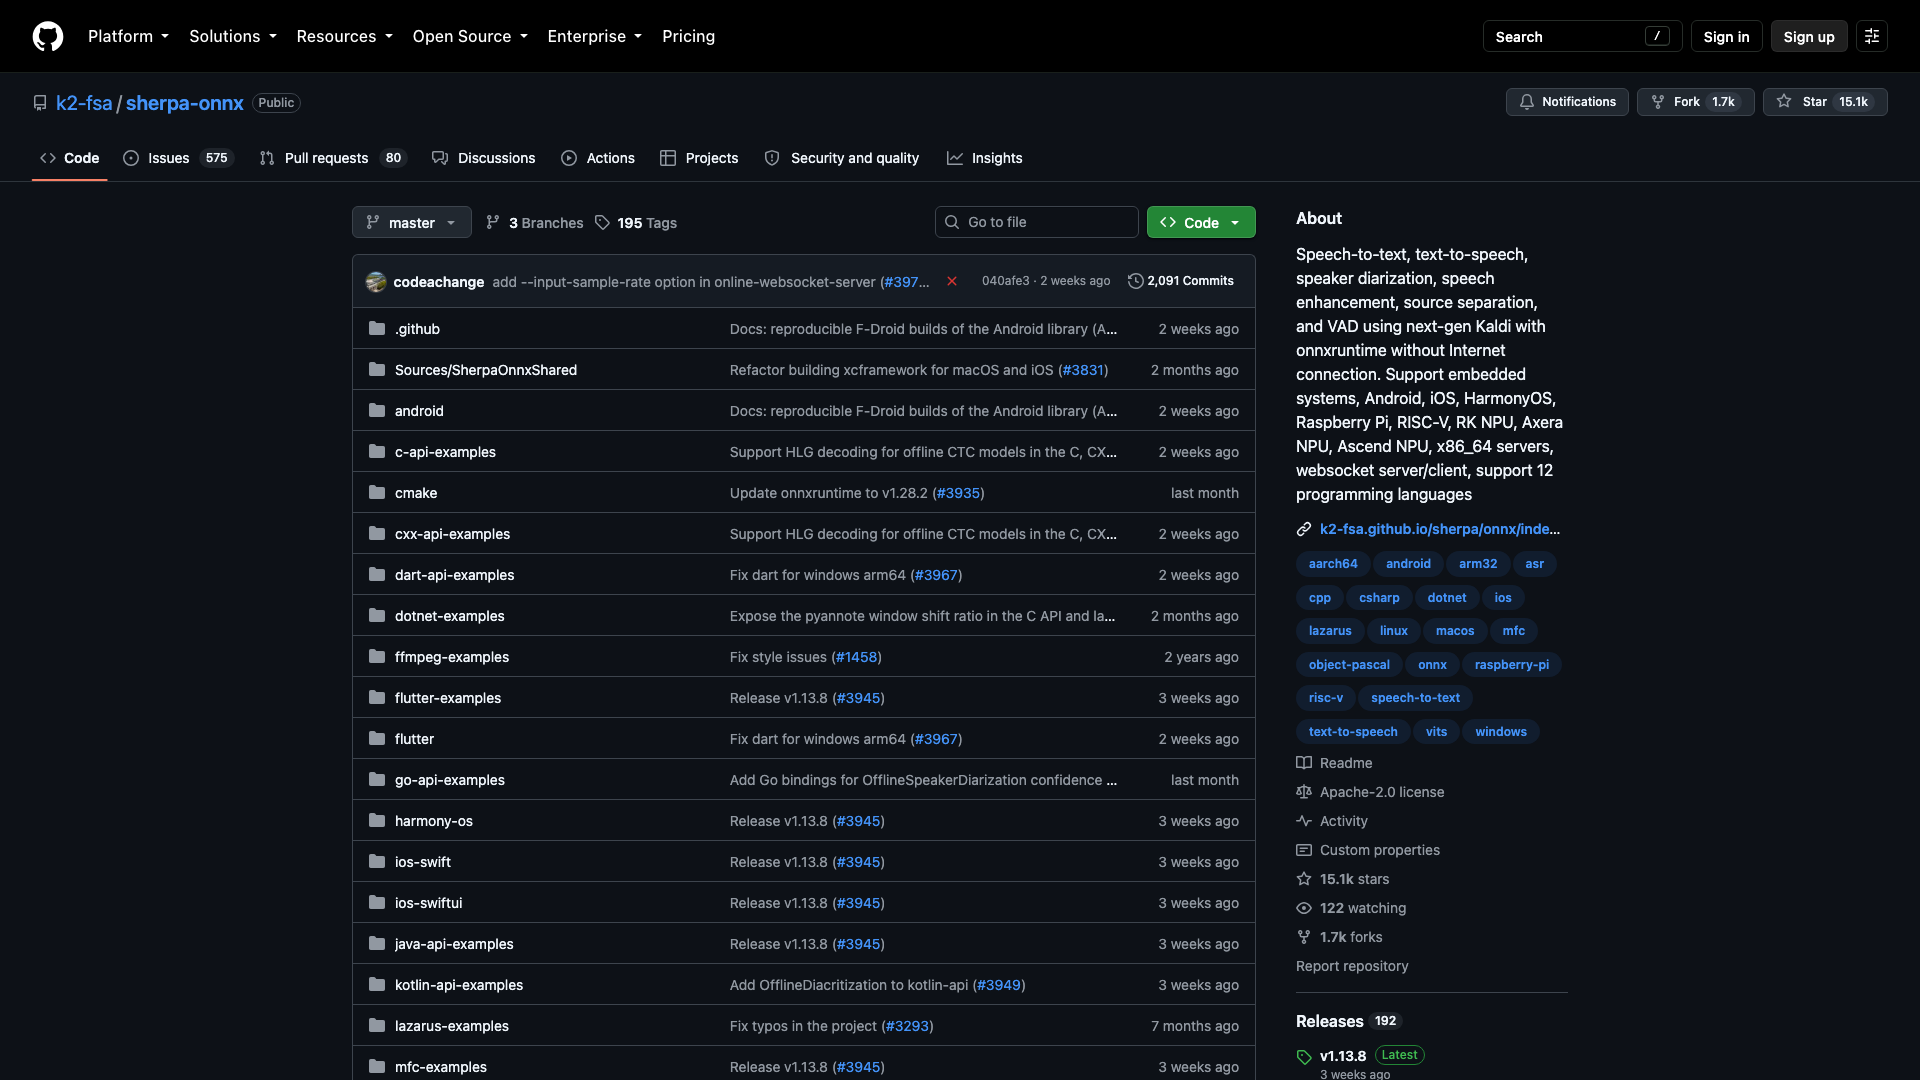Click the Sign up button
This screenshot has width=1920, height=1080.
(1808, 36)
